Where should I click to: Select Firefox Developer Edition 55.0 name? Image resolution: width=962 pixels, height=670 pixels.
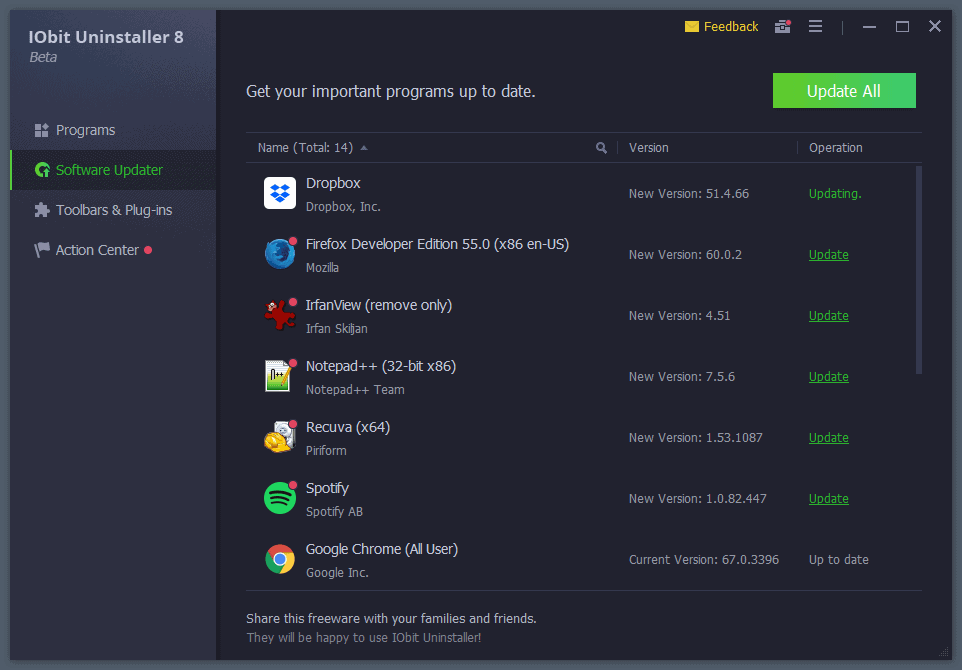coord(437,244)
